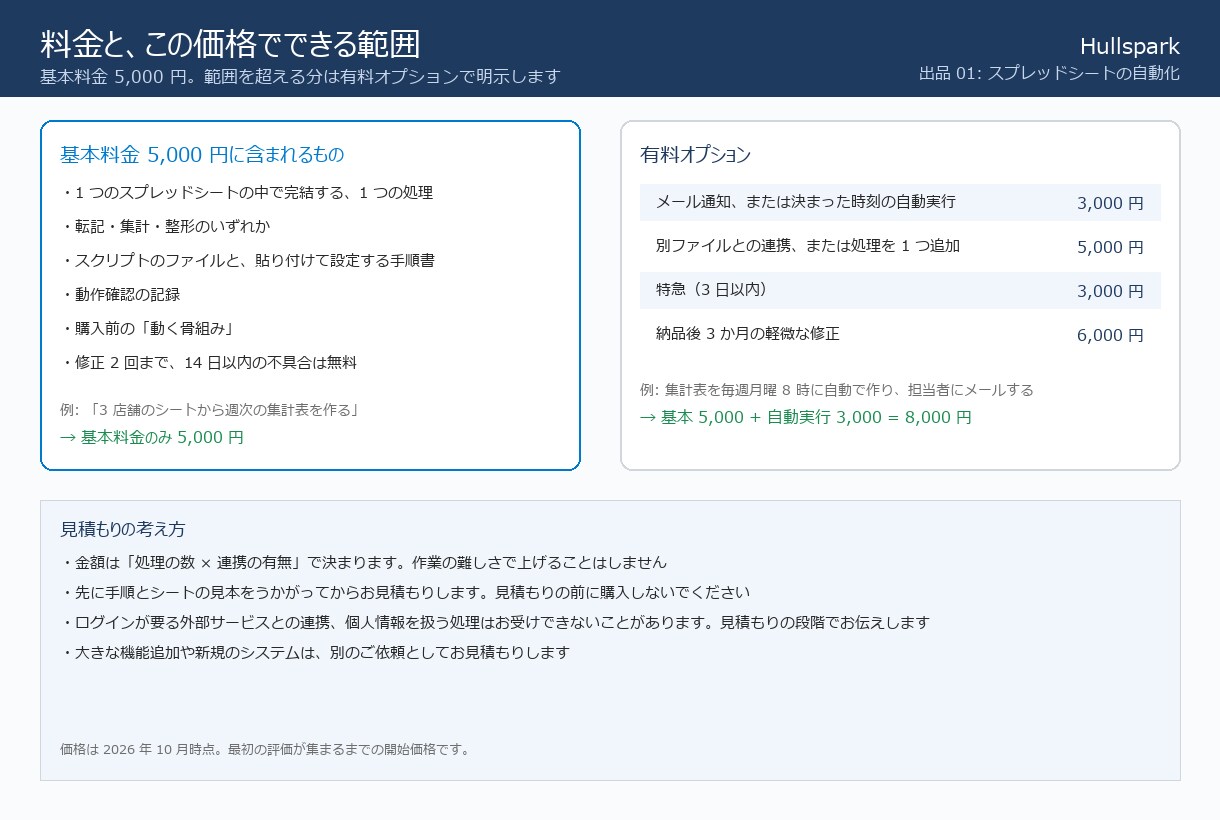
Task: Click the bullet 1 つのスプレッドシートの中で完結する、1 つの処理
Action: 246,192
